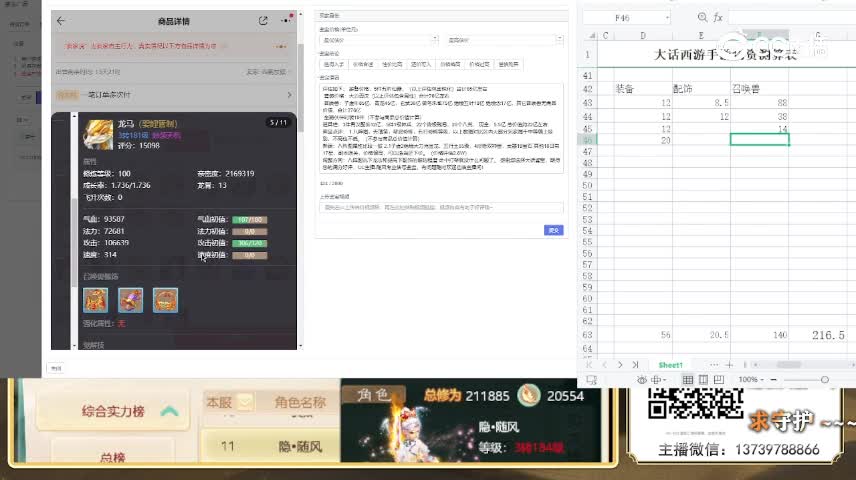Select the 法力初值 tan bar
Screen dimensions: 856x480
[249, 232]
